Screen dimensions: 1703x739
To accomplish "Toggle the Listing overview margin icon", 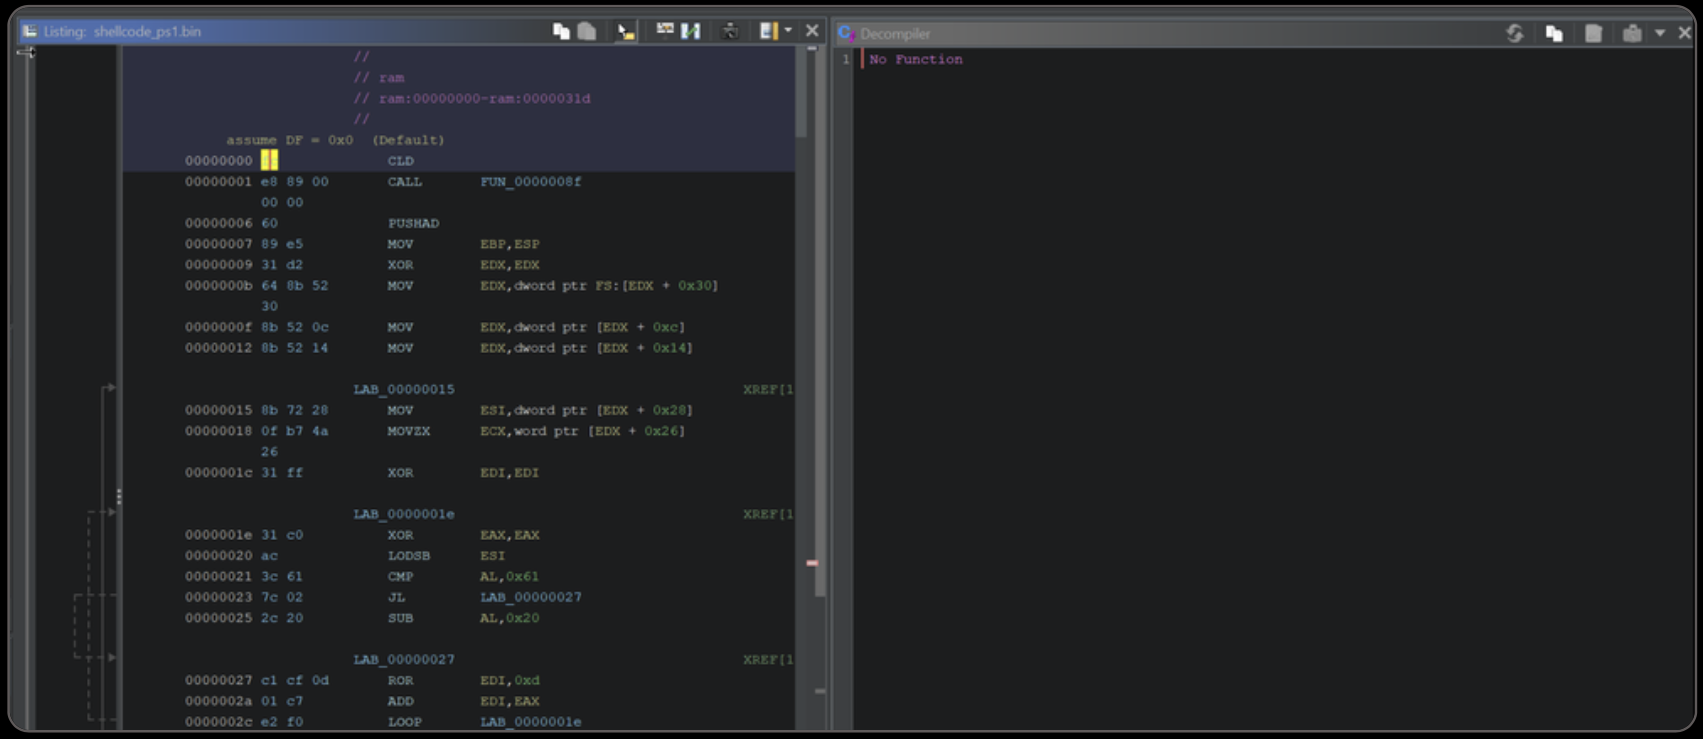I will pos(767,32).
